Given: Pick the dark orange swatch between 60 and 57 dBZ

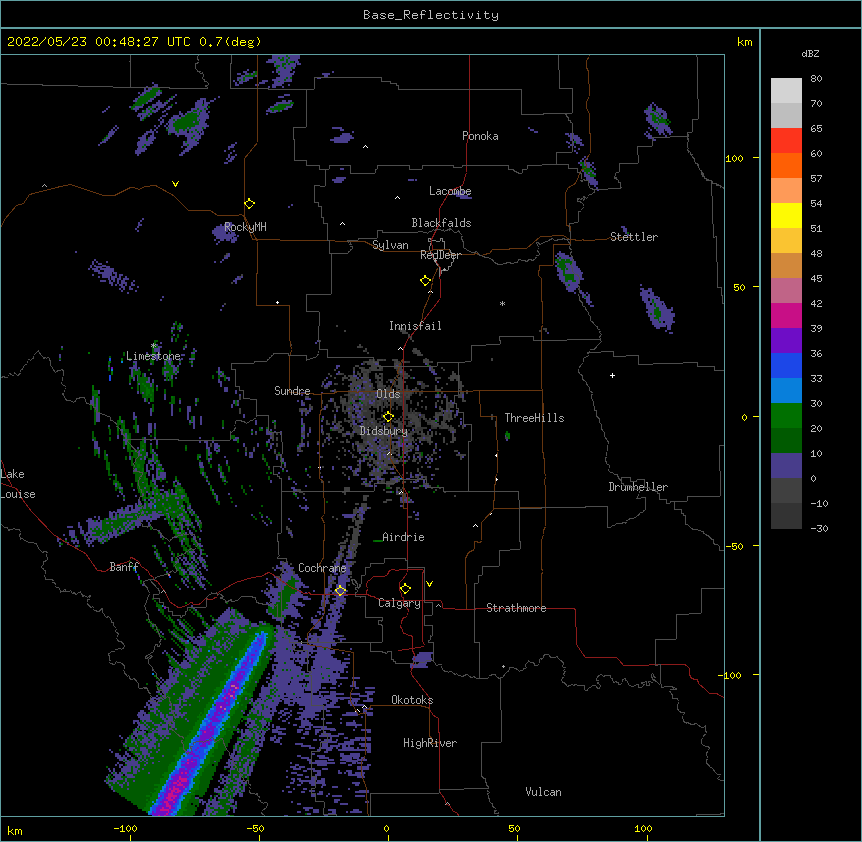Looking at the screenshot, I should (786, 166).
